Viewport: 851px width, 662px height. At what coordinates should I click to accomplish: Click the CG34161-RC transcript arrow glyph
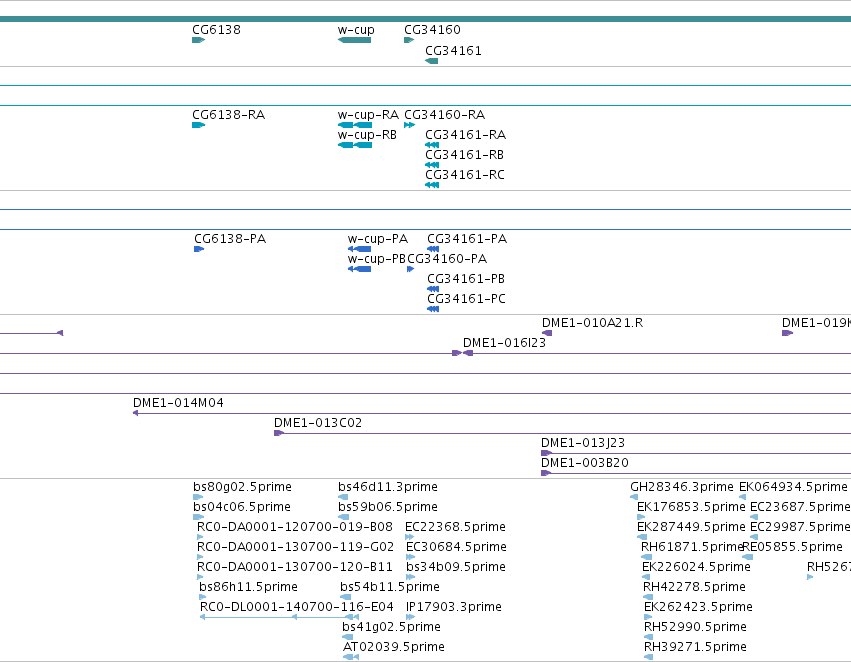432,185
